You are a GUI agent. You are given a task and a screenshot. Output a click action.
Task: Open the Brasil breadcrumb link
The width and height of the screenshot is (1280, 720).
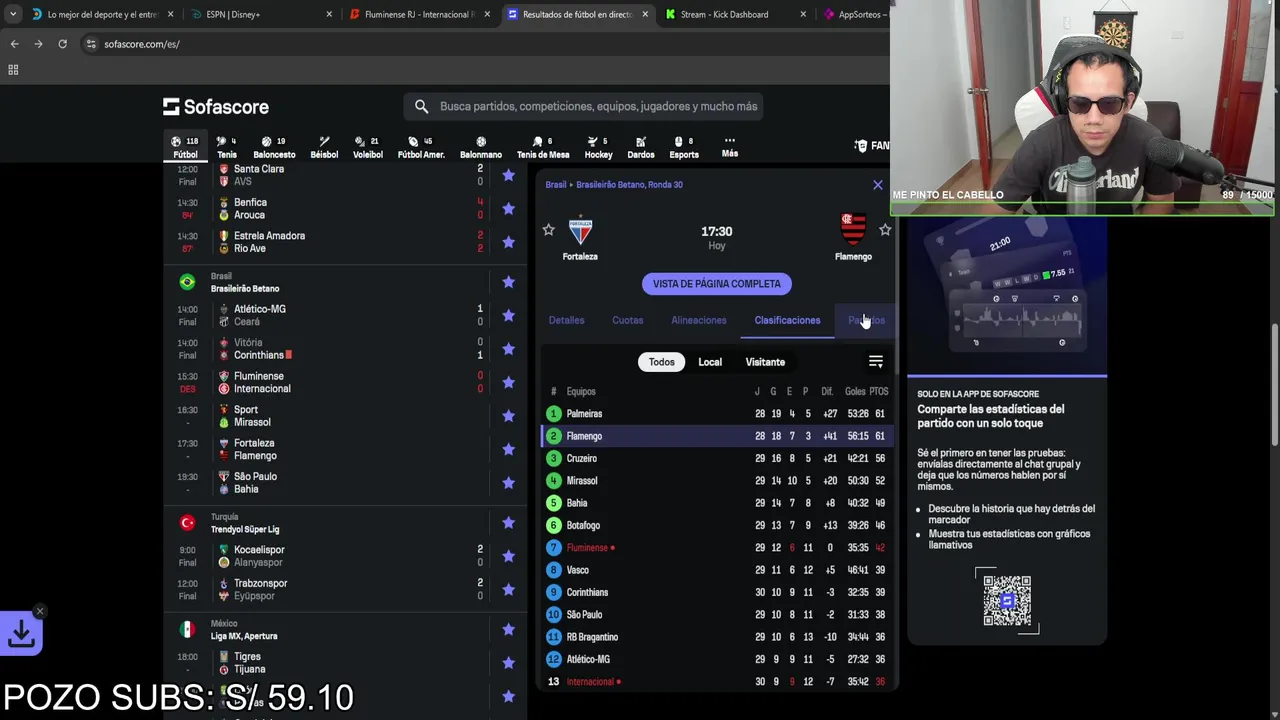[x=556, y=185]
